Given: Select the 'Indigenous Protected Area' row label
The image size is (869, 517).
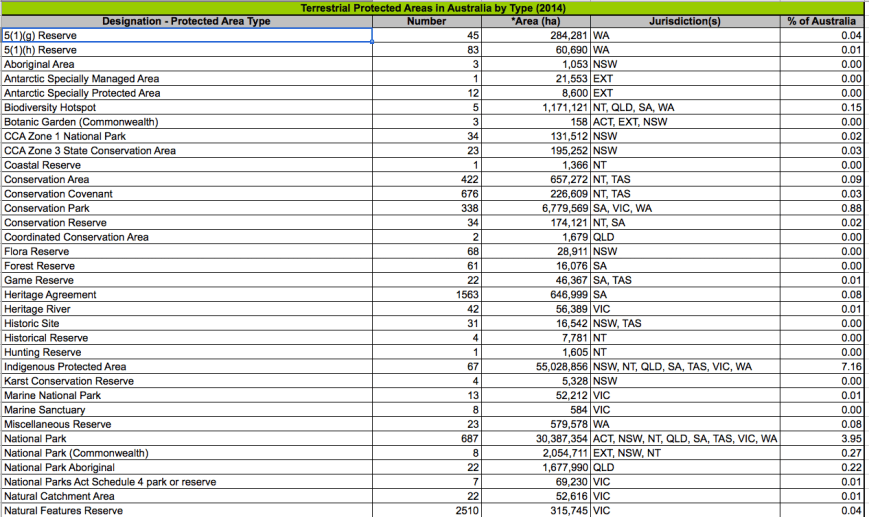Looking at the screenshot, I should coord(186,367).
